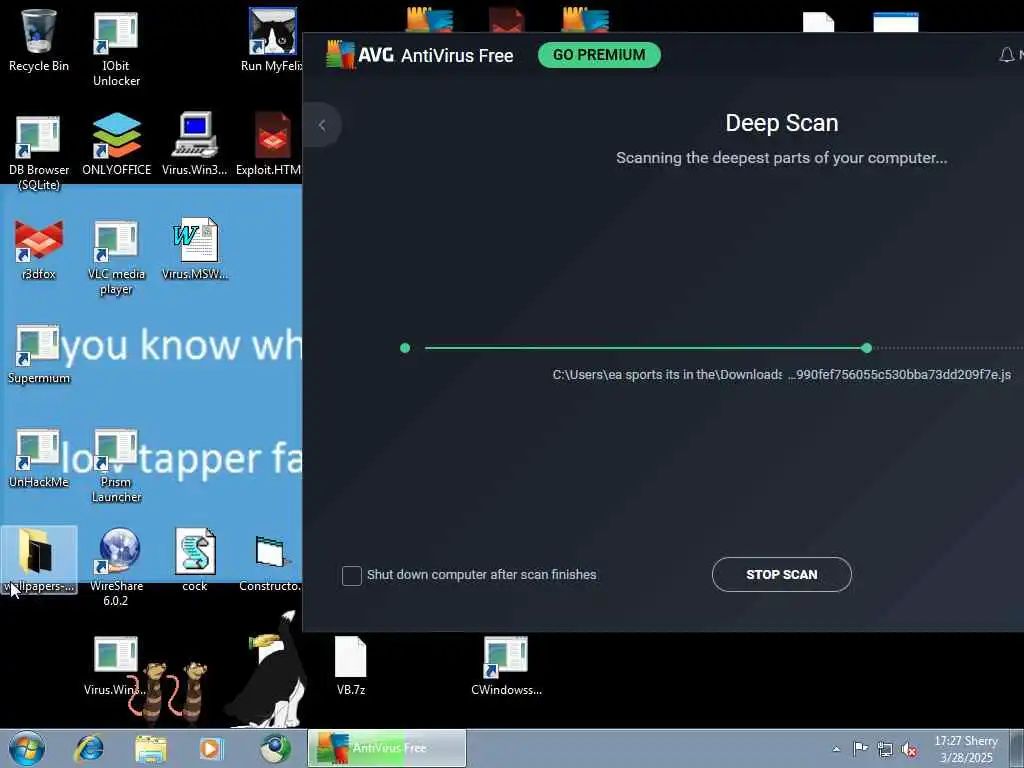Launch IObit Unlocker shortcut
Viewport: 1024px width, 768px height.
(116, 47)
